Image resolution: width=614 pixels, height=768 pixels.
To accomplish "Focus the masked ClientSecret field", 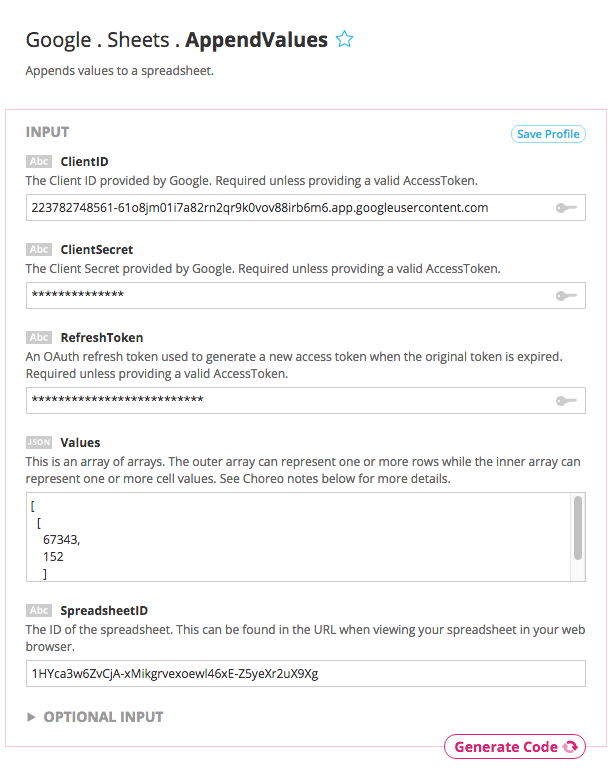I will (x=285, y=296).
